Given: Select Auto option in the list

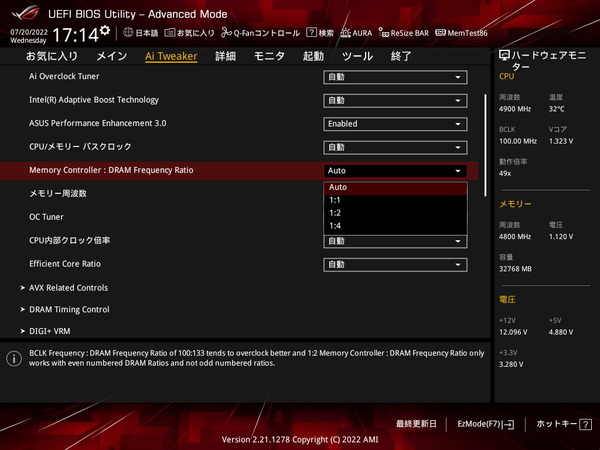Looking at the screenshot, I should click(x=395, y=188).
